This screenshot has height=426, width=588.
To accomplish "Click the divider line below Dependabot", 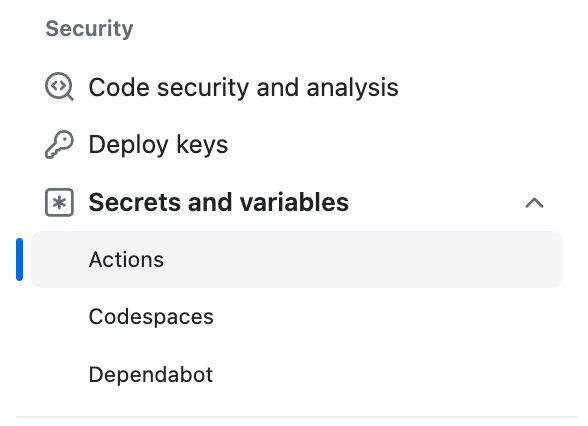I will (297, 417).
